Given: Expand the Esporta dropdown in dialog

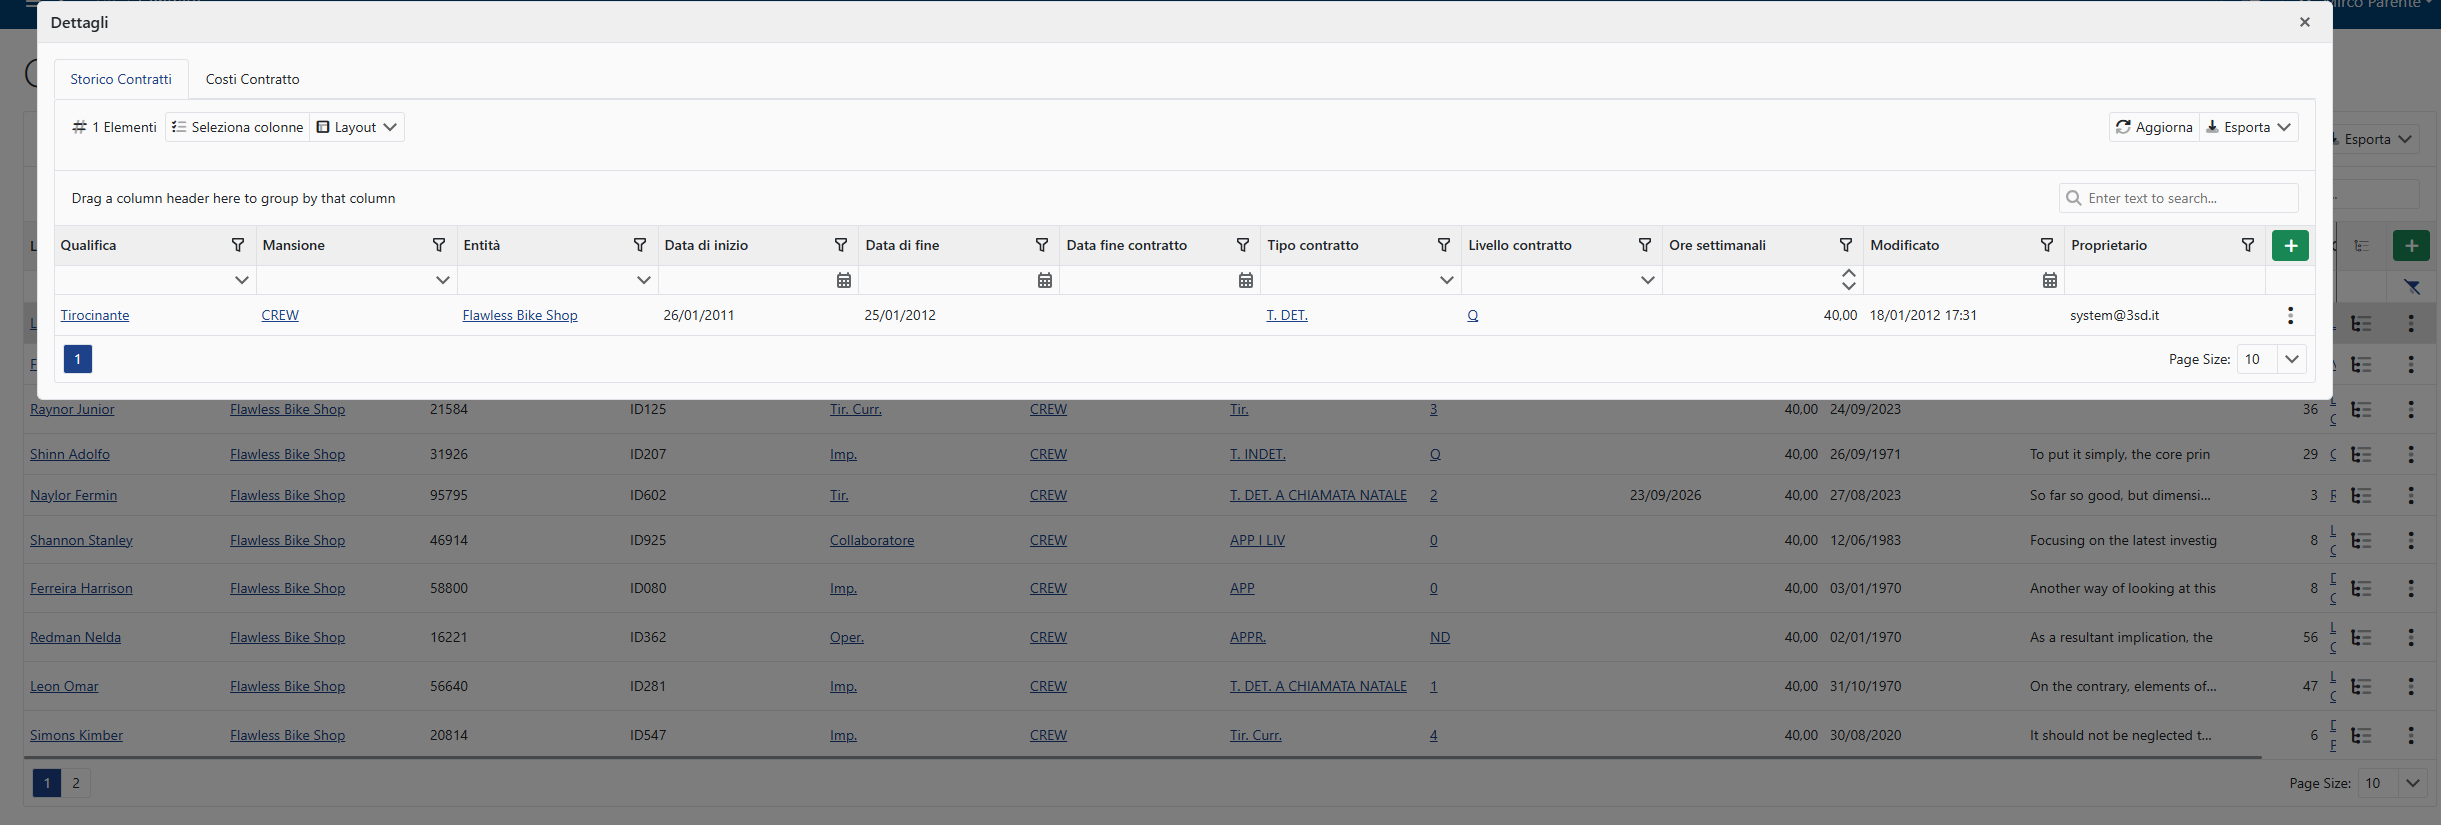Looking at the screenshot, I should pos(2248,127).
